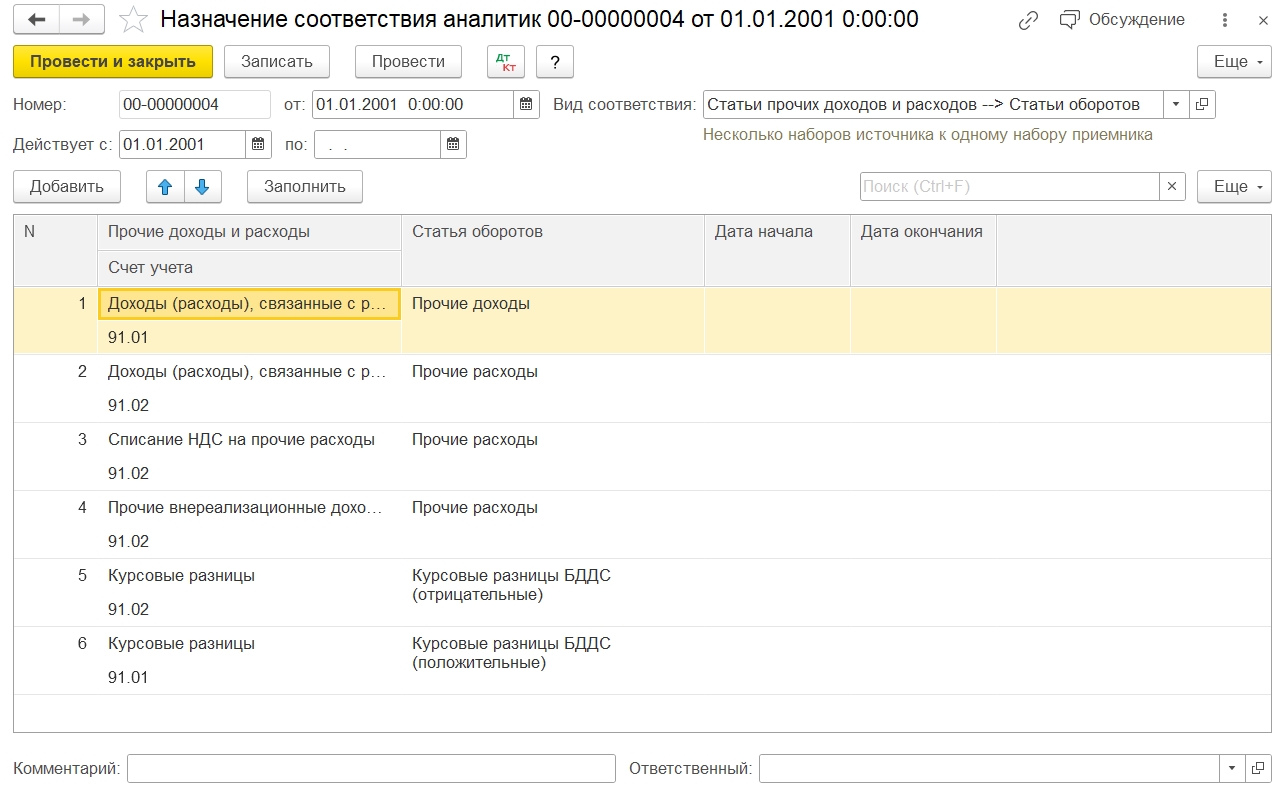Click the Провести и закрыть button

click(112, 61)
